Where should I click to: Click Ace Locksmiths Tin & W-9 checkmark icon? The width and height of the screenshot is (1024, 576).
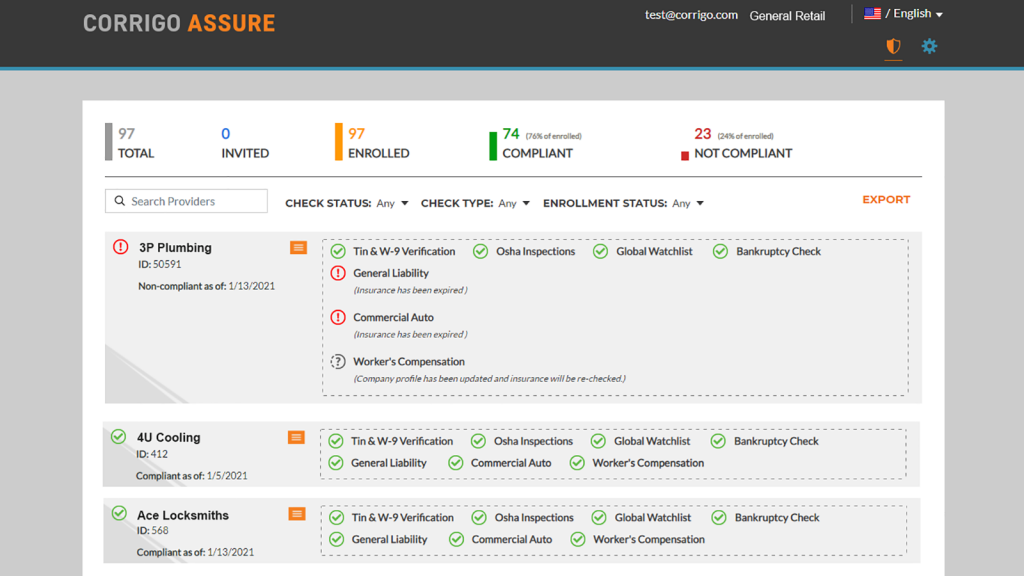(x=336, y=518)
